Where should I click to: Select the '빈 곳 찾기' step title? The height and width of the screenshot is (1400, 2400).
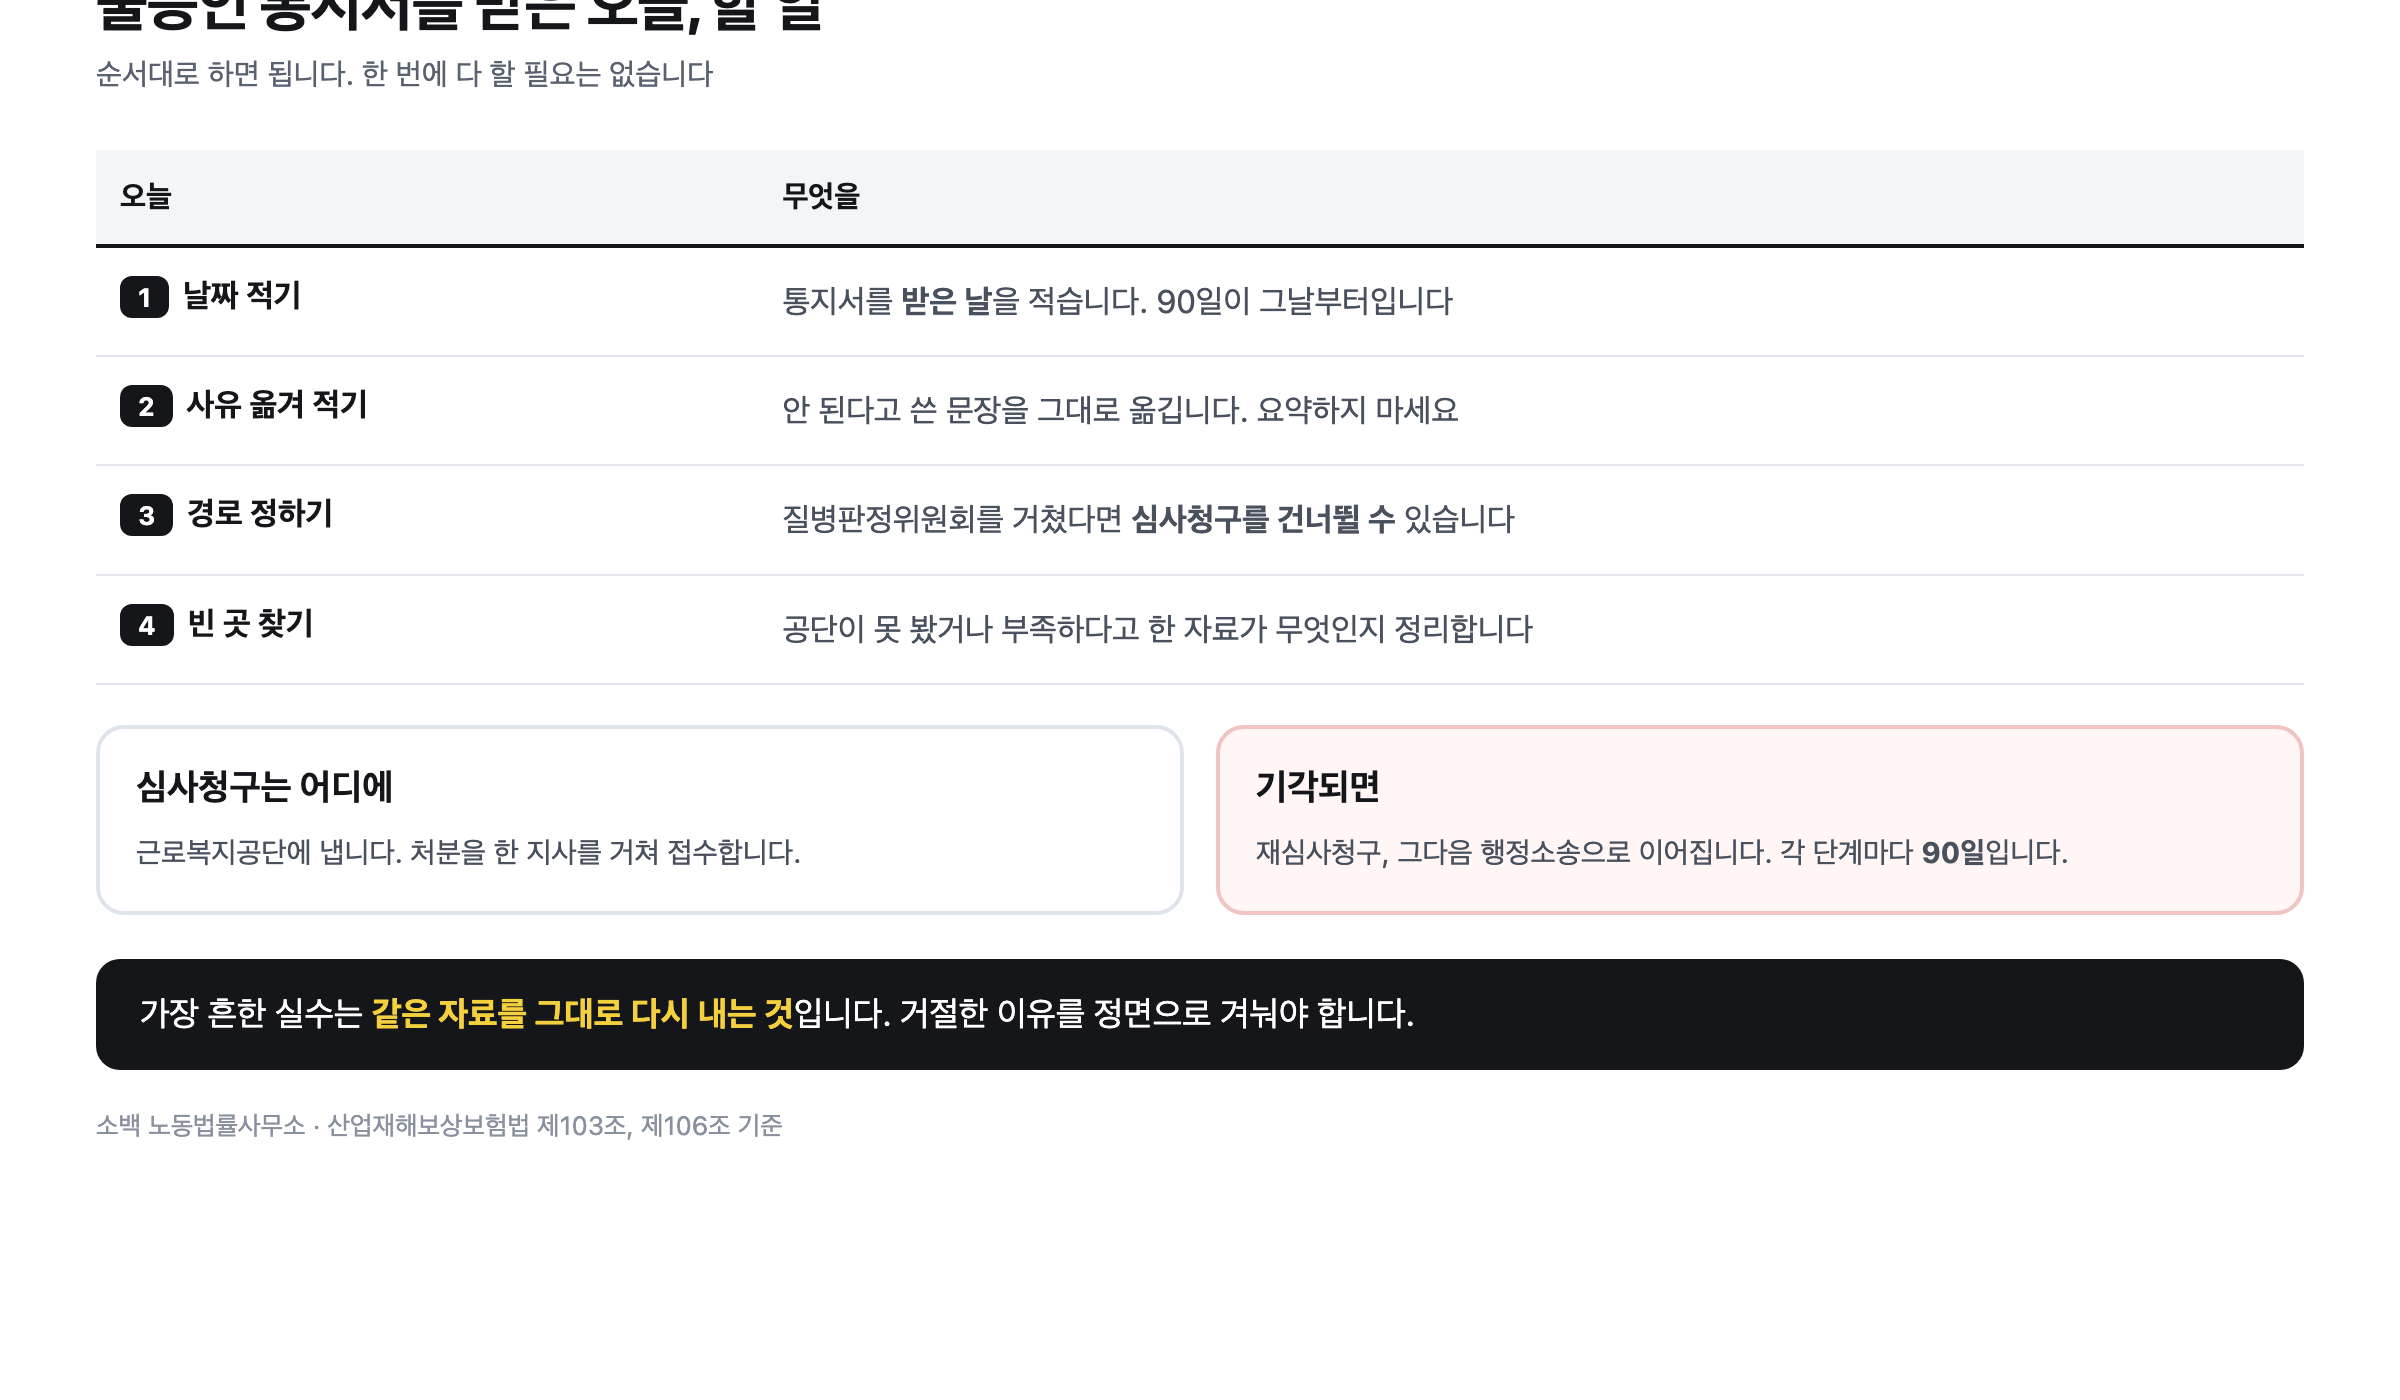click(251, 624)
